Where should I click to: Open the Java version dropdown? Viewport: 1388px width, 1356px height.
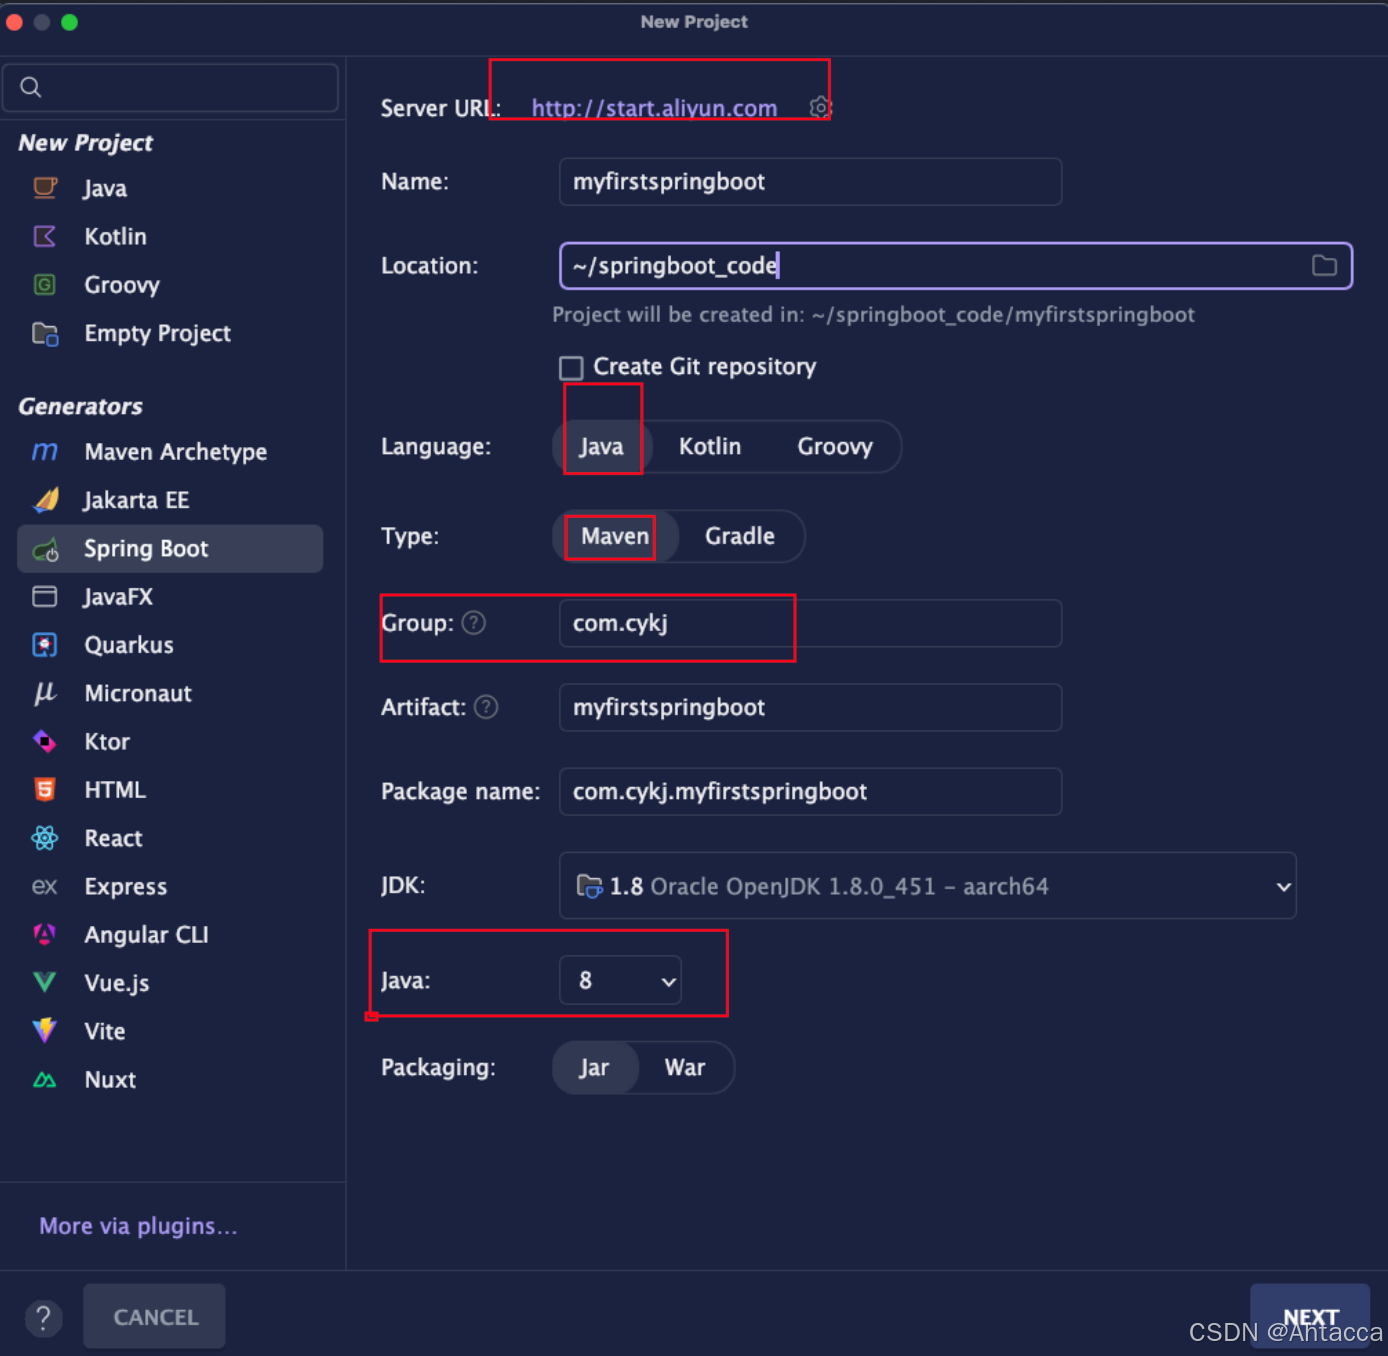click(620, 980)
